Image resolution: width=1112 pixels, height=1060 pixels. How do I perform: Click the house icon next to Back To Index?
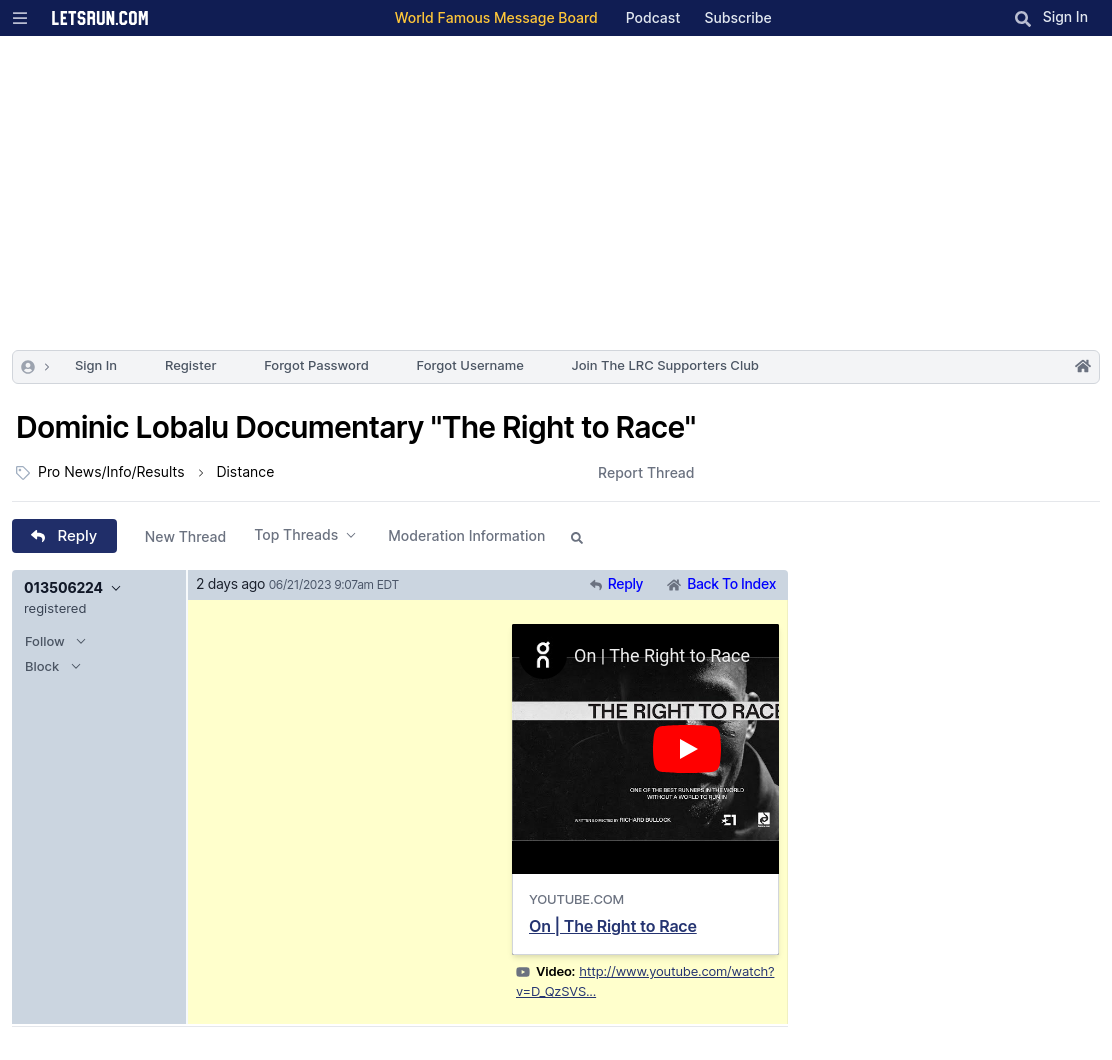pos(674,585)
